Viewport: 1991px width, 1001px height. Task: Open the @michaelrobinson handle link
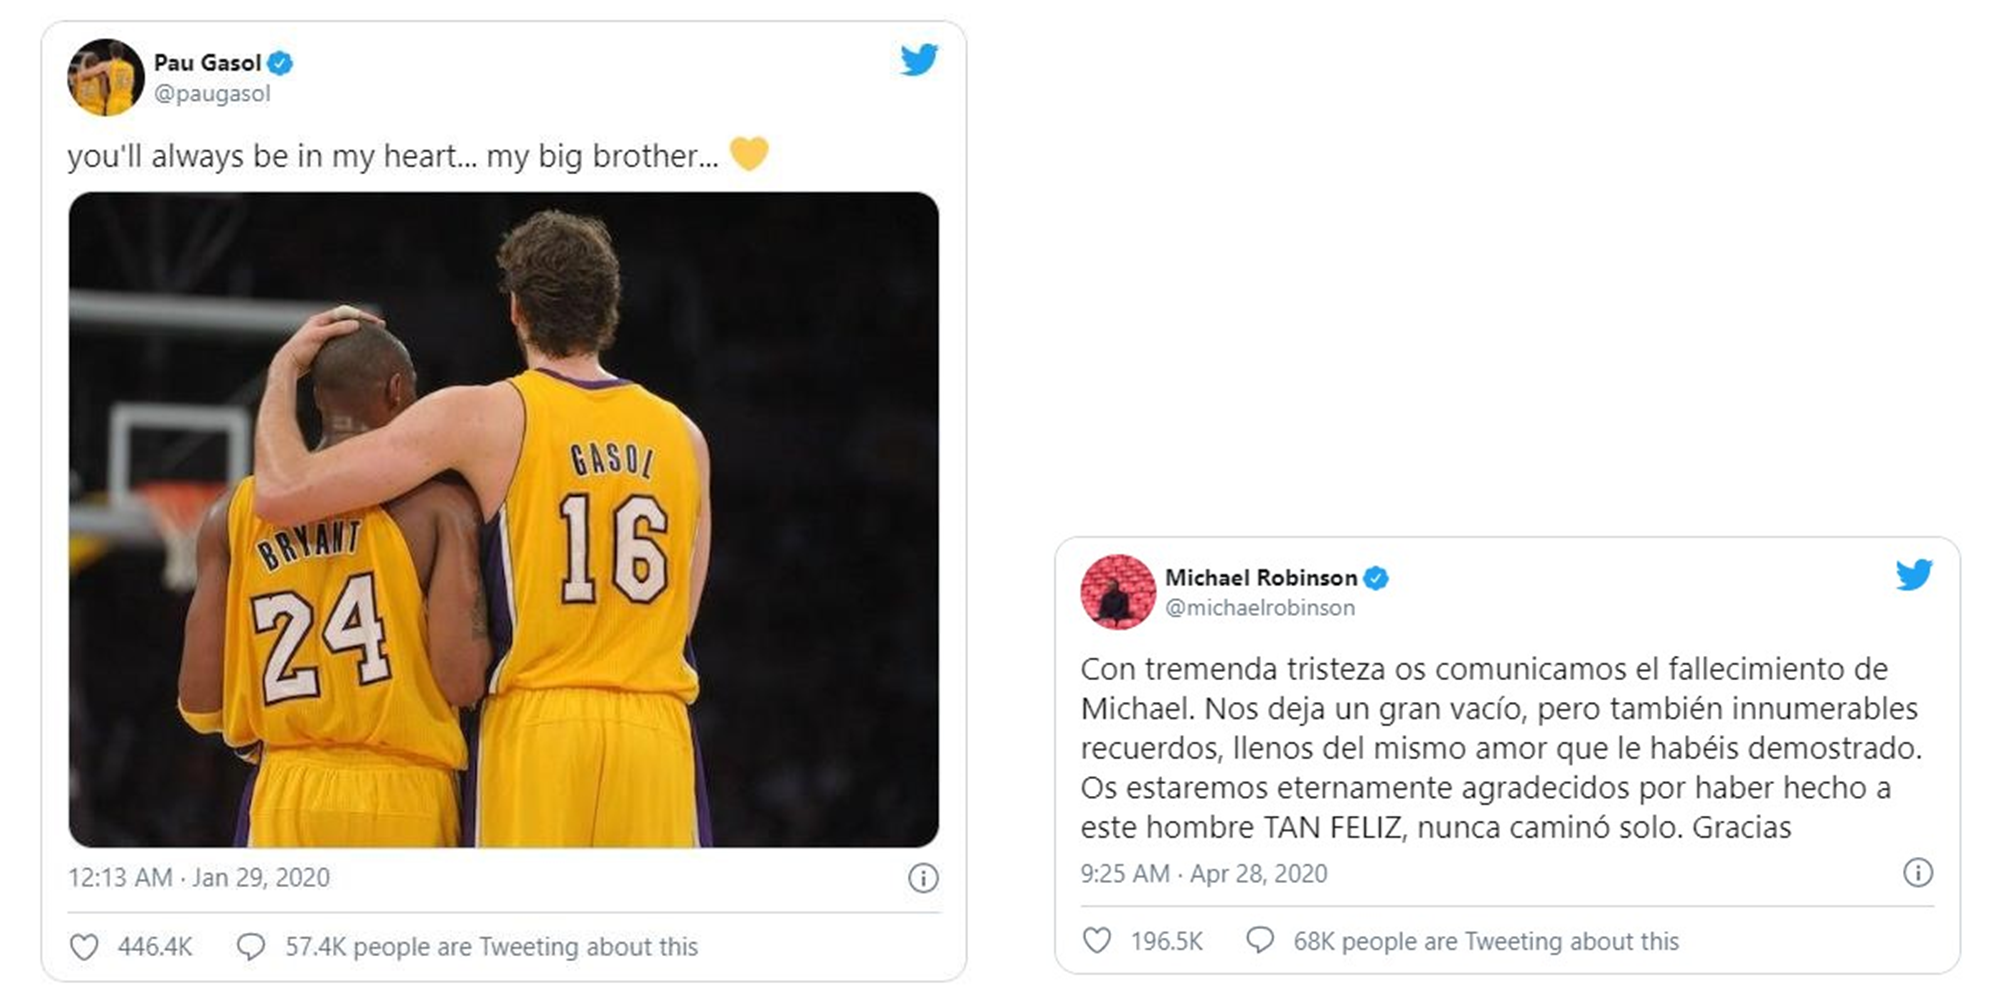1260,608
